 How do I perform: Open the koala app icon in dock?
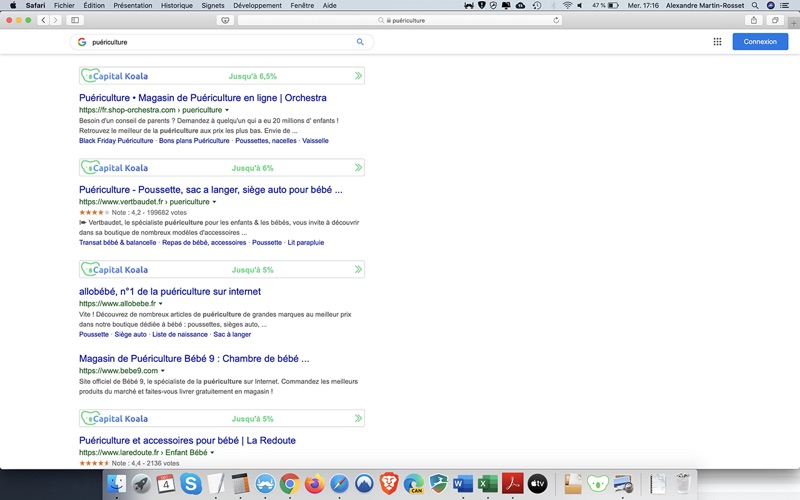597,483
